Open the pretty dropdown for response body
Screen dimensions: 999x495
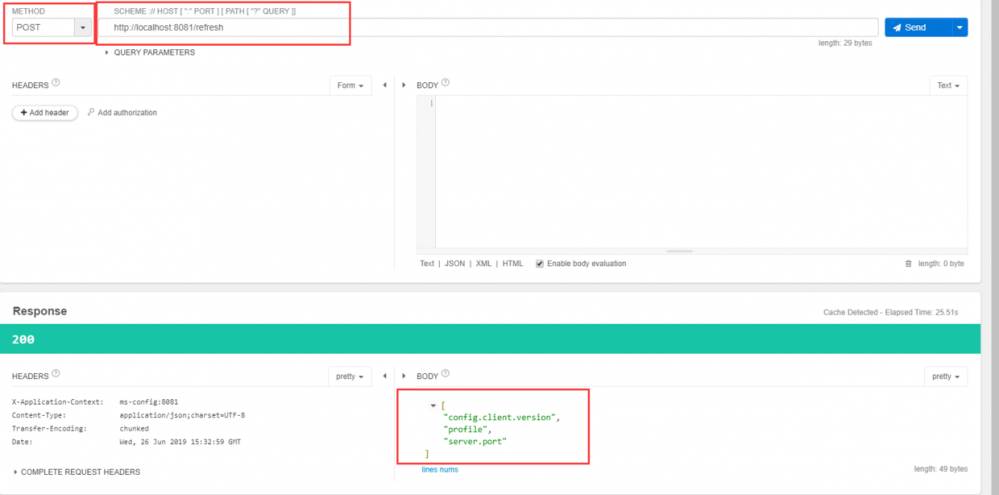945,376
